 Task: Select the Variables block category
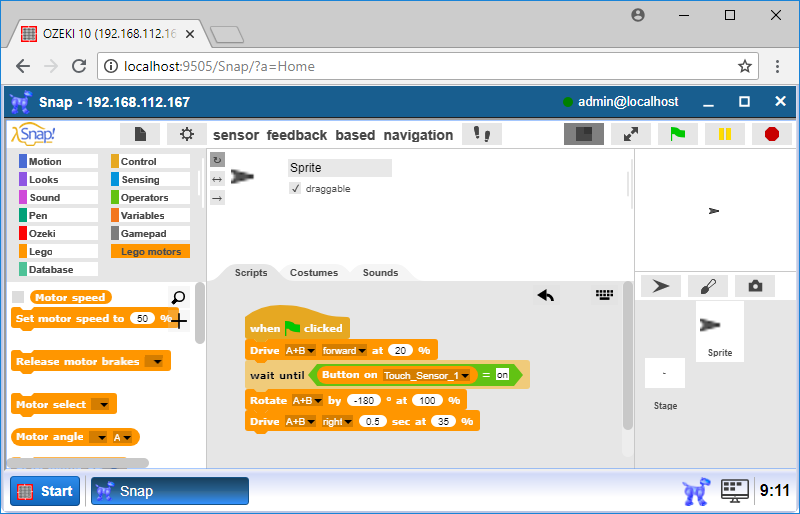click(151, 215)
